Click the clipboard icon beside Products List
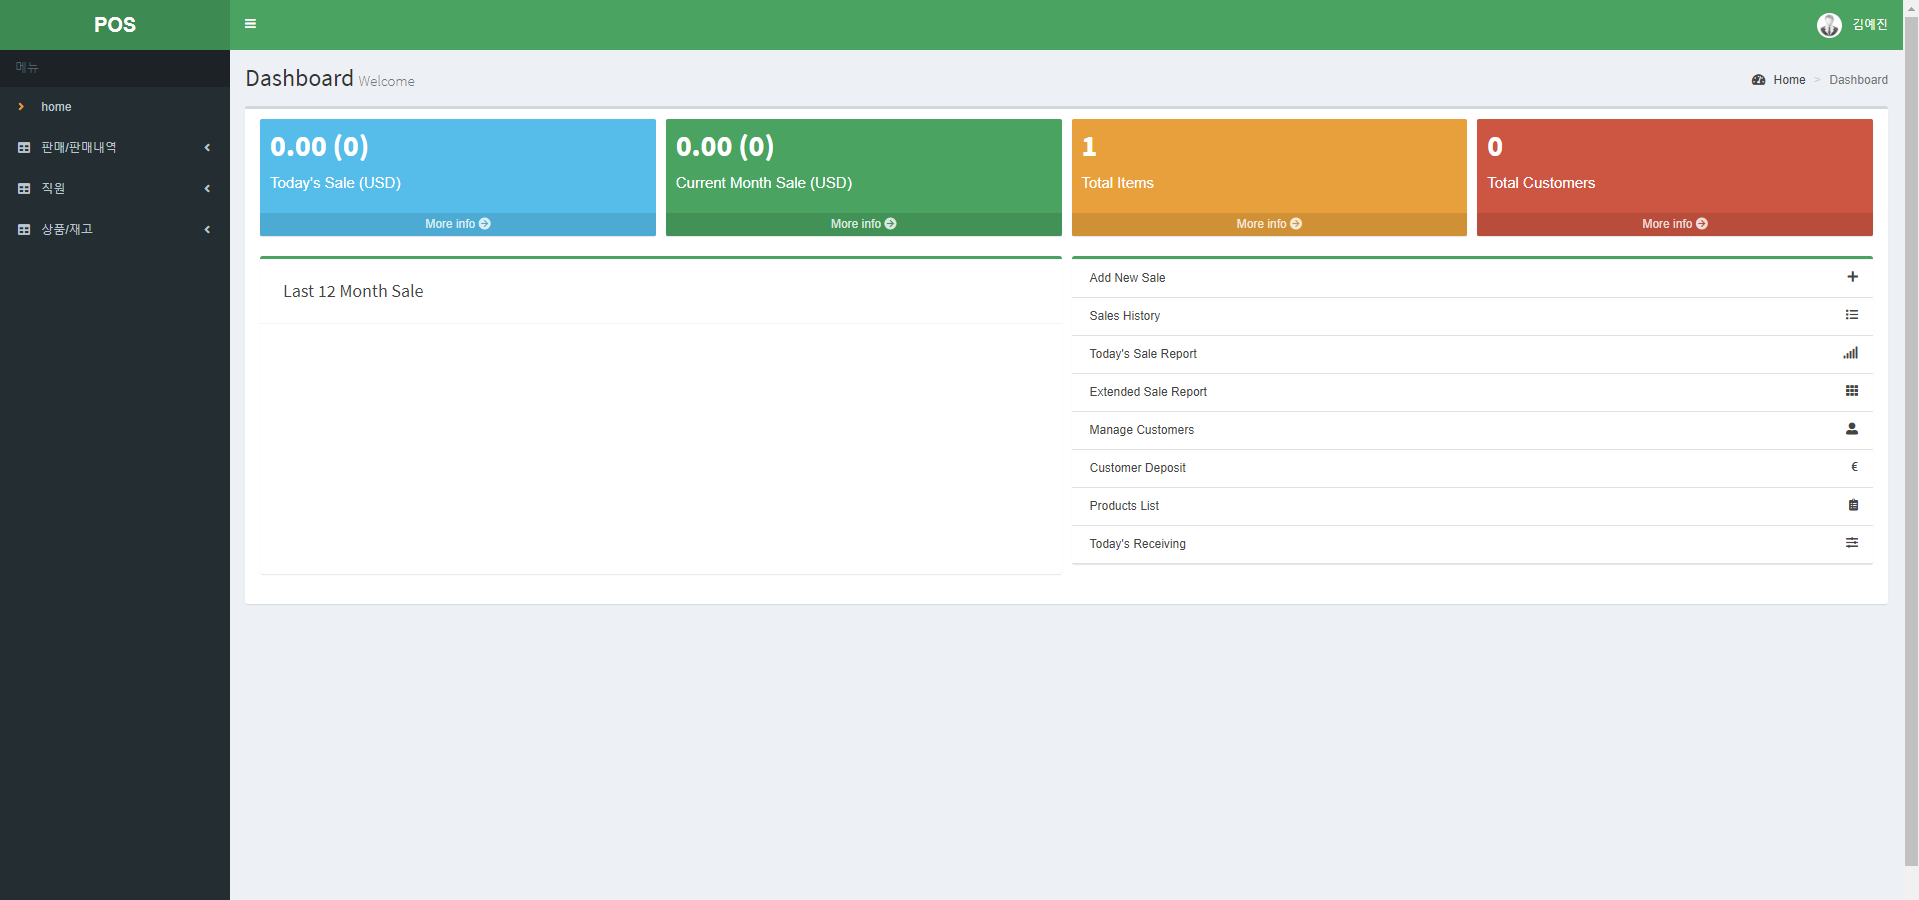1919x900 pixels. click(1852, 505)
